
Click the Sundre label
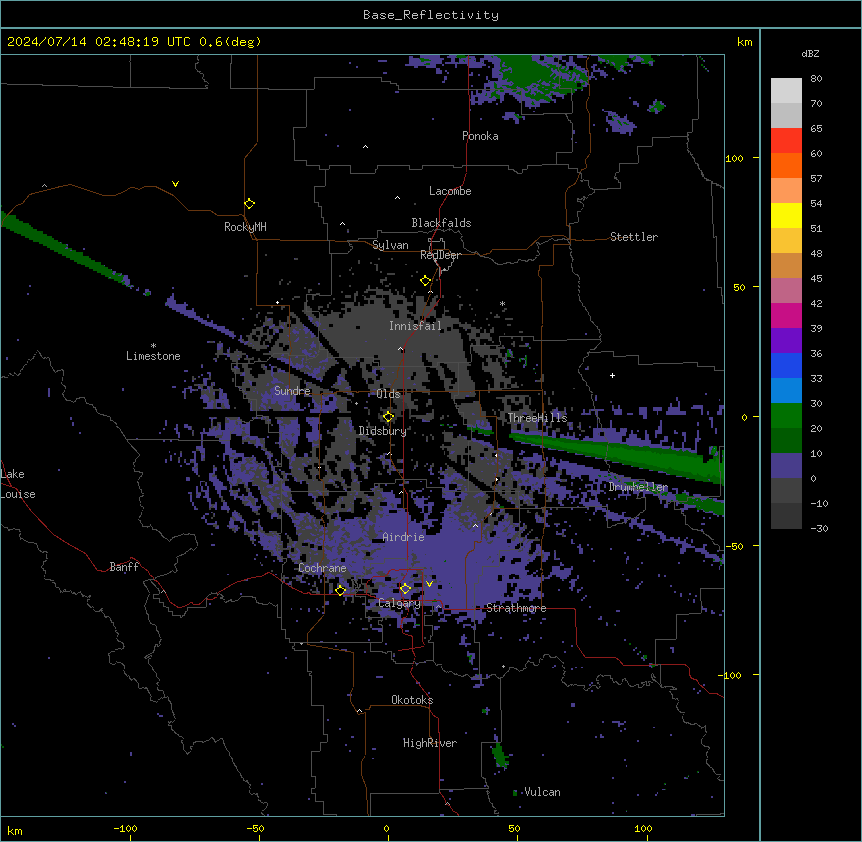point(292,391)
